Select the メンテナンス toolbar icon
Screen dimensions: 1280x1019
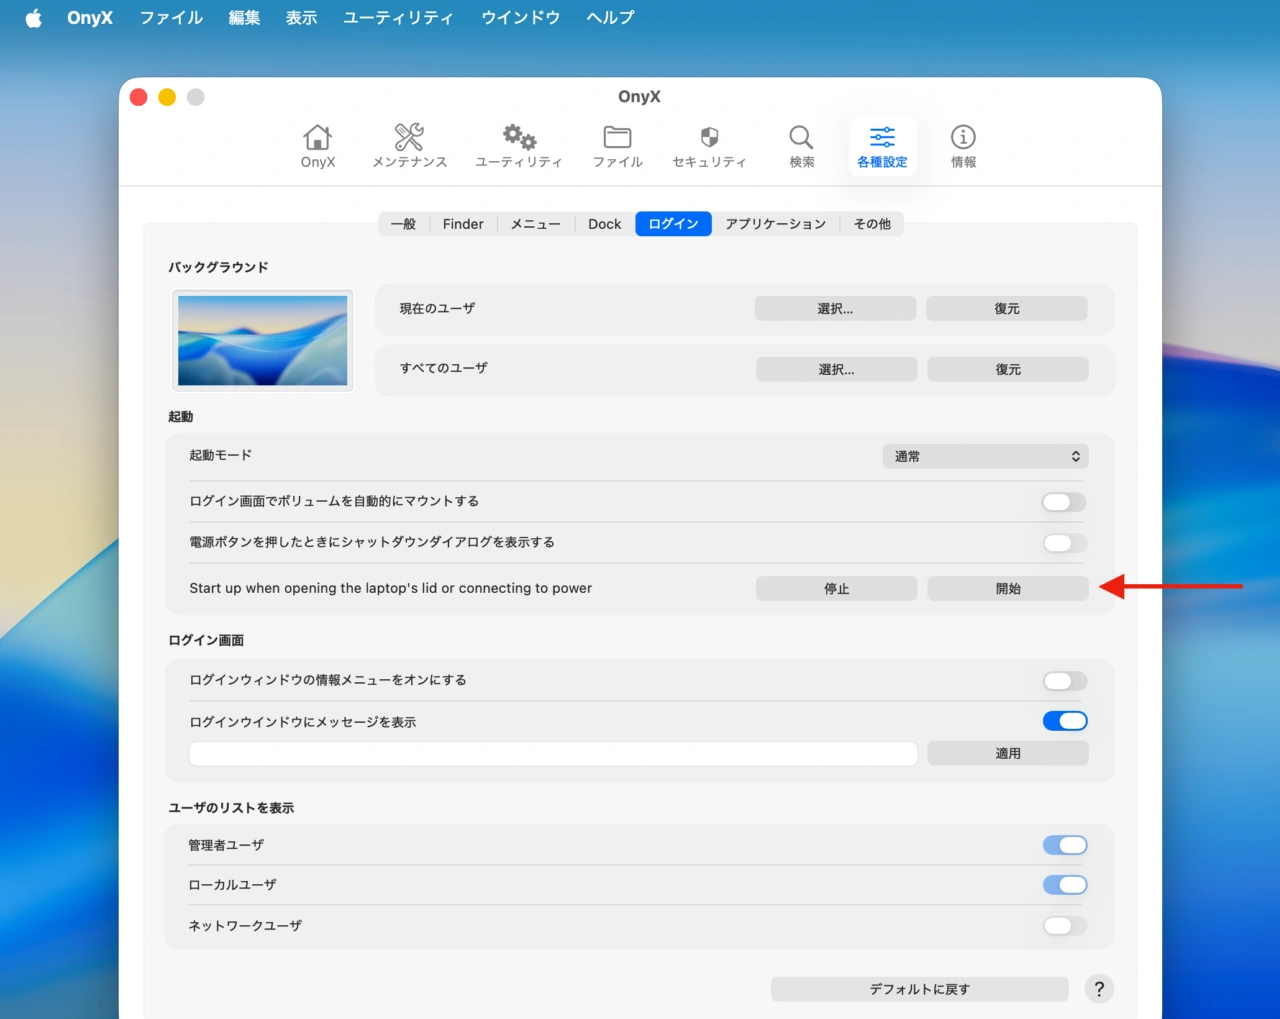(x=409, y=145)
